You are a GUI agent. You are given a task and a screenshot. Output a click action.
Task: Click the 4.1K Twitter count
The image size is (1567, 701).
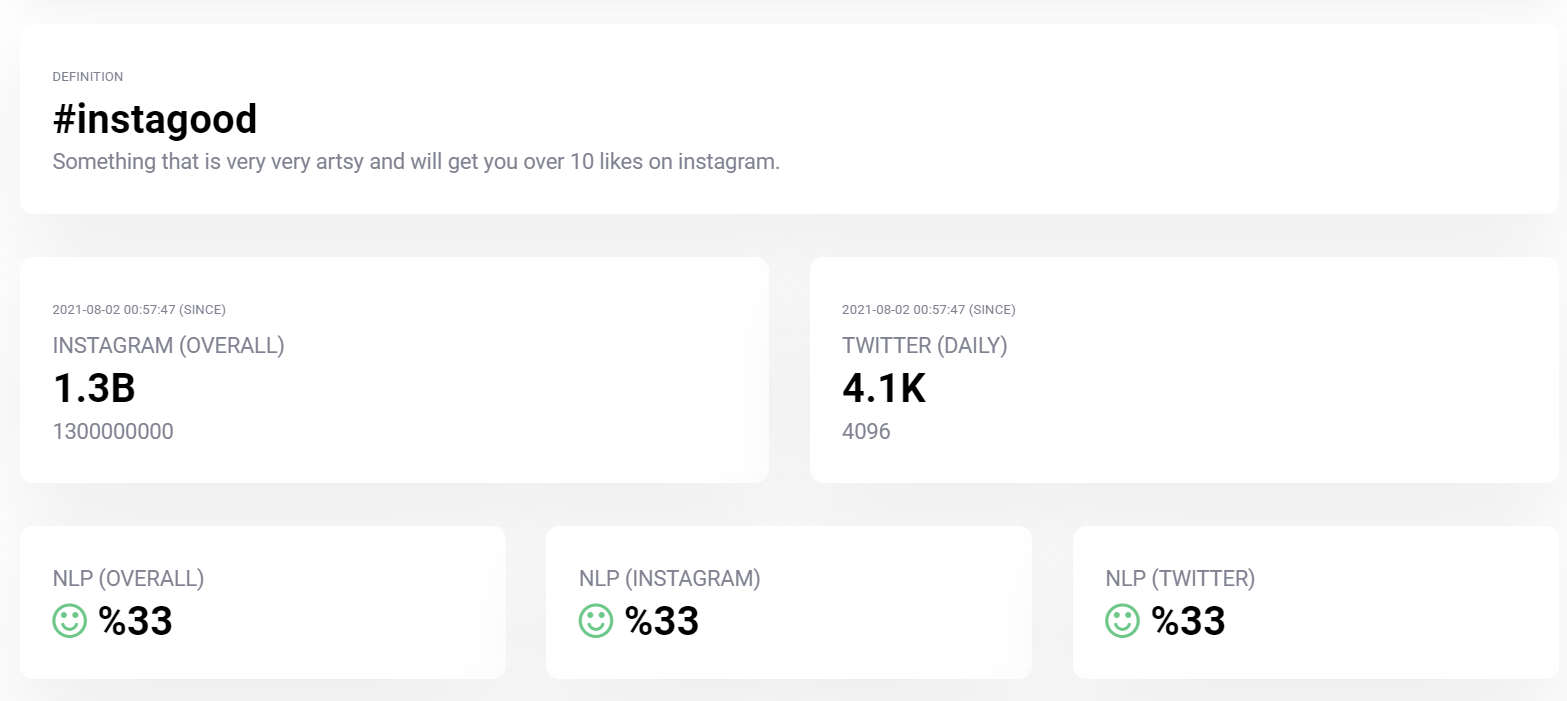884,389
